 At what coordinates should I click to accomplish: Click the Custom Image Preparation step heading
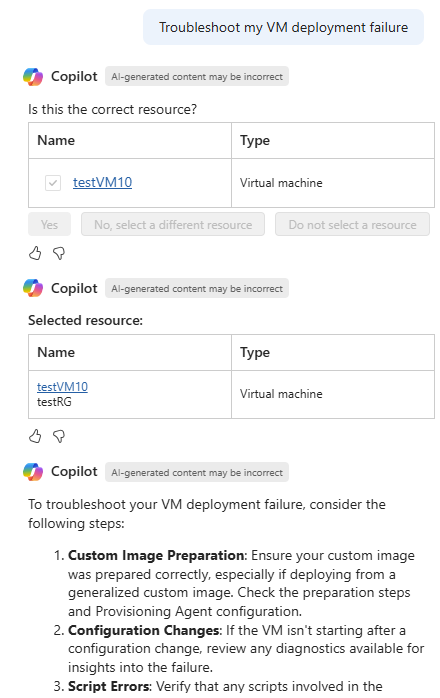pos(156,556)
